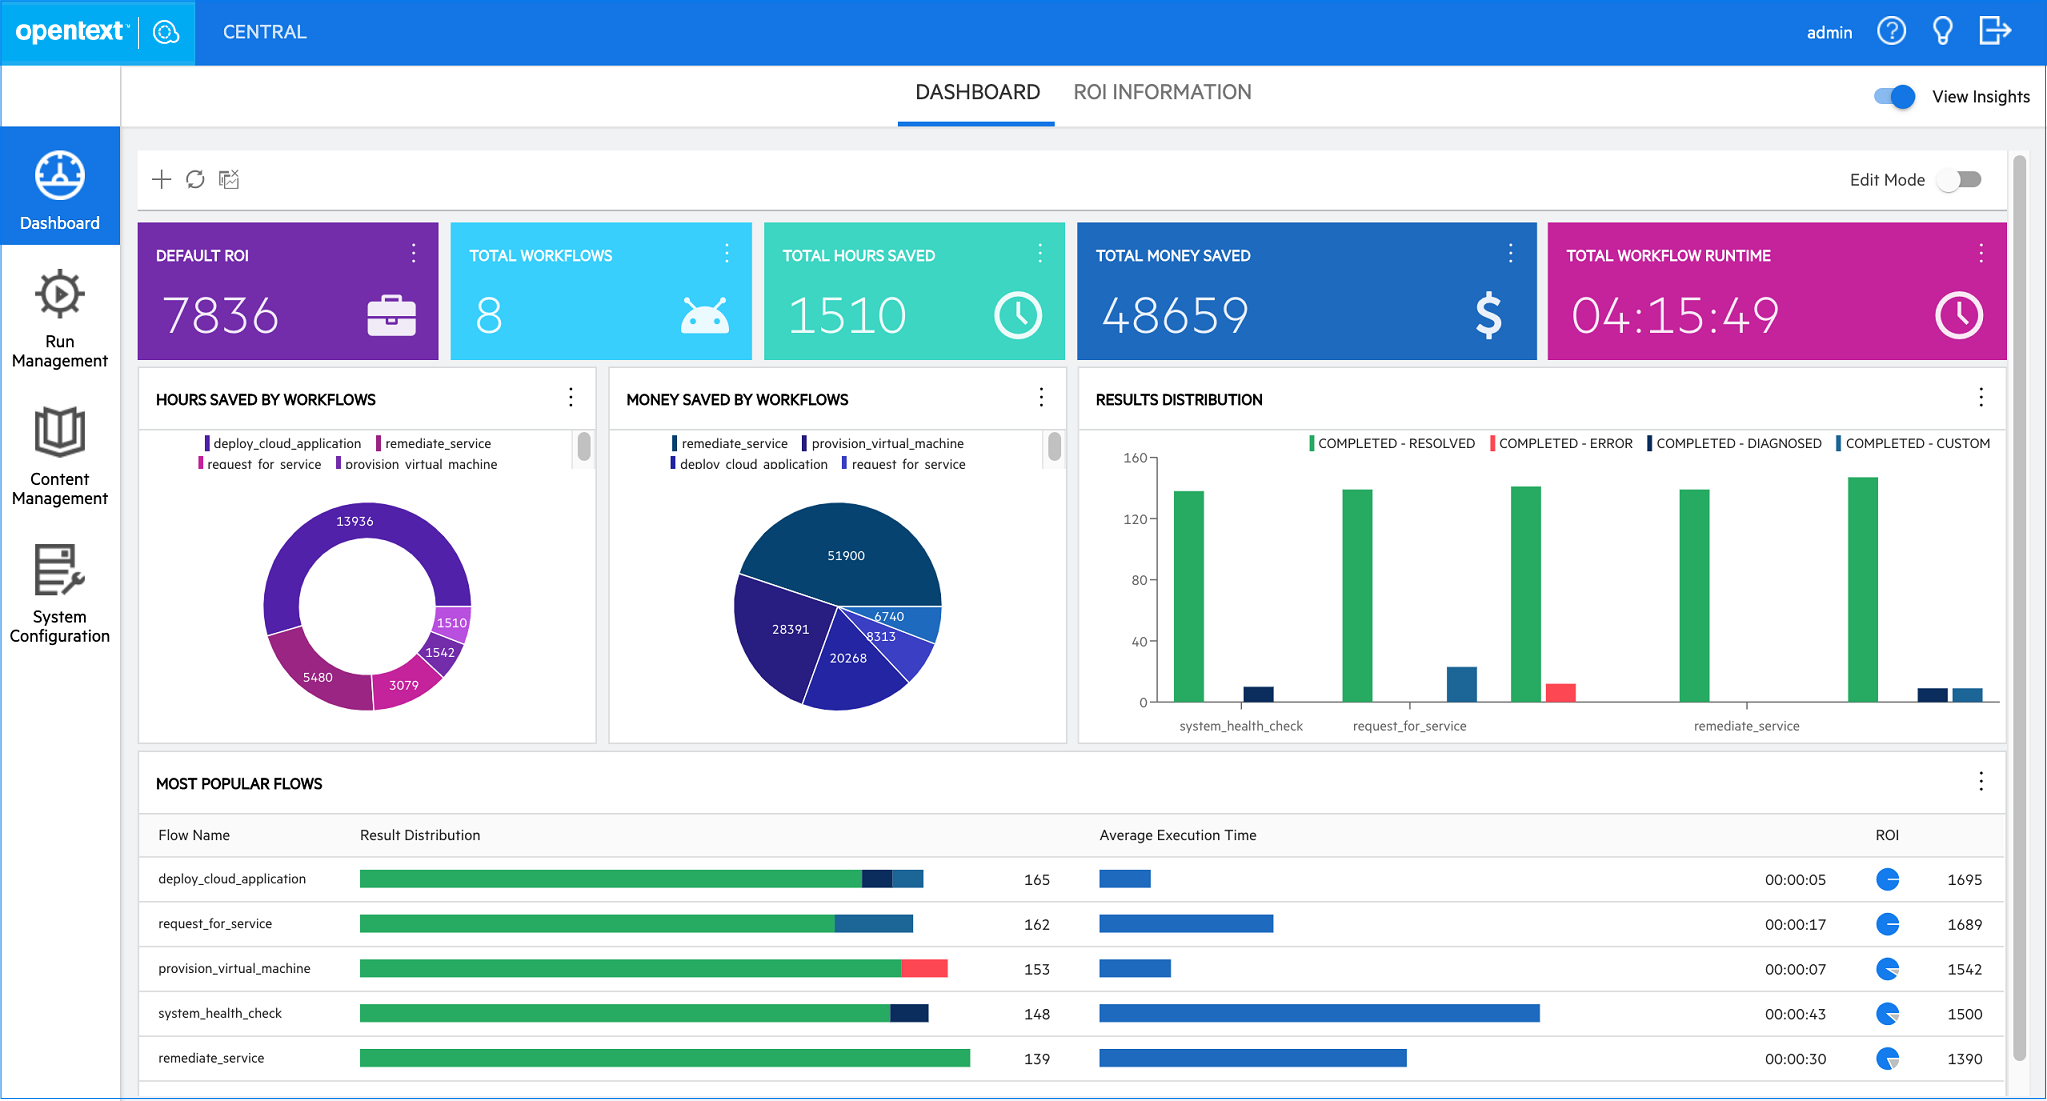Switch to the ROI INFORMATION tab
The width and height of the screenshot is (2047, 1101).
(1163, 92)
